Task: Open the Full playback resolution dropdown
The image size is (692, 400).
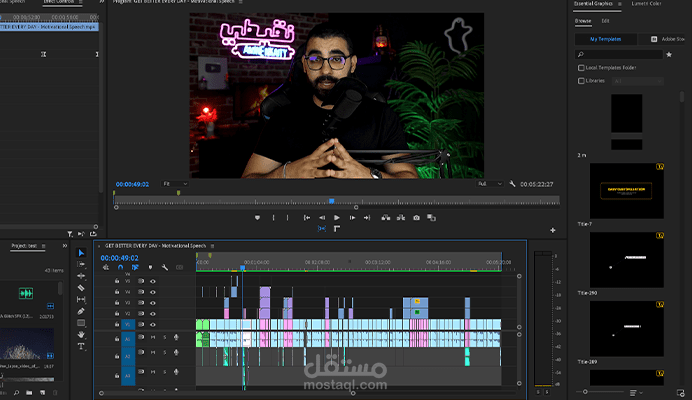Action: [x=489, y=184]
